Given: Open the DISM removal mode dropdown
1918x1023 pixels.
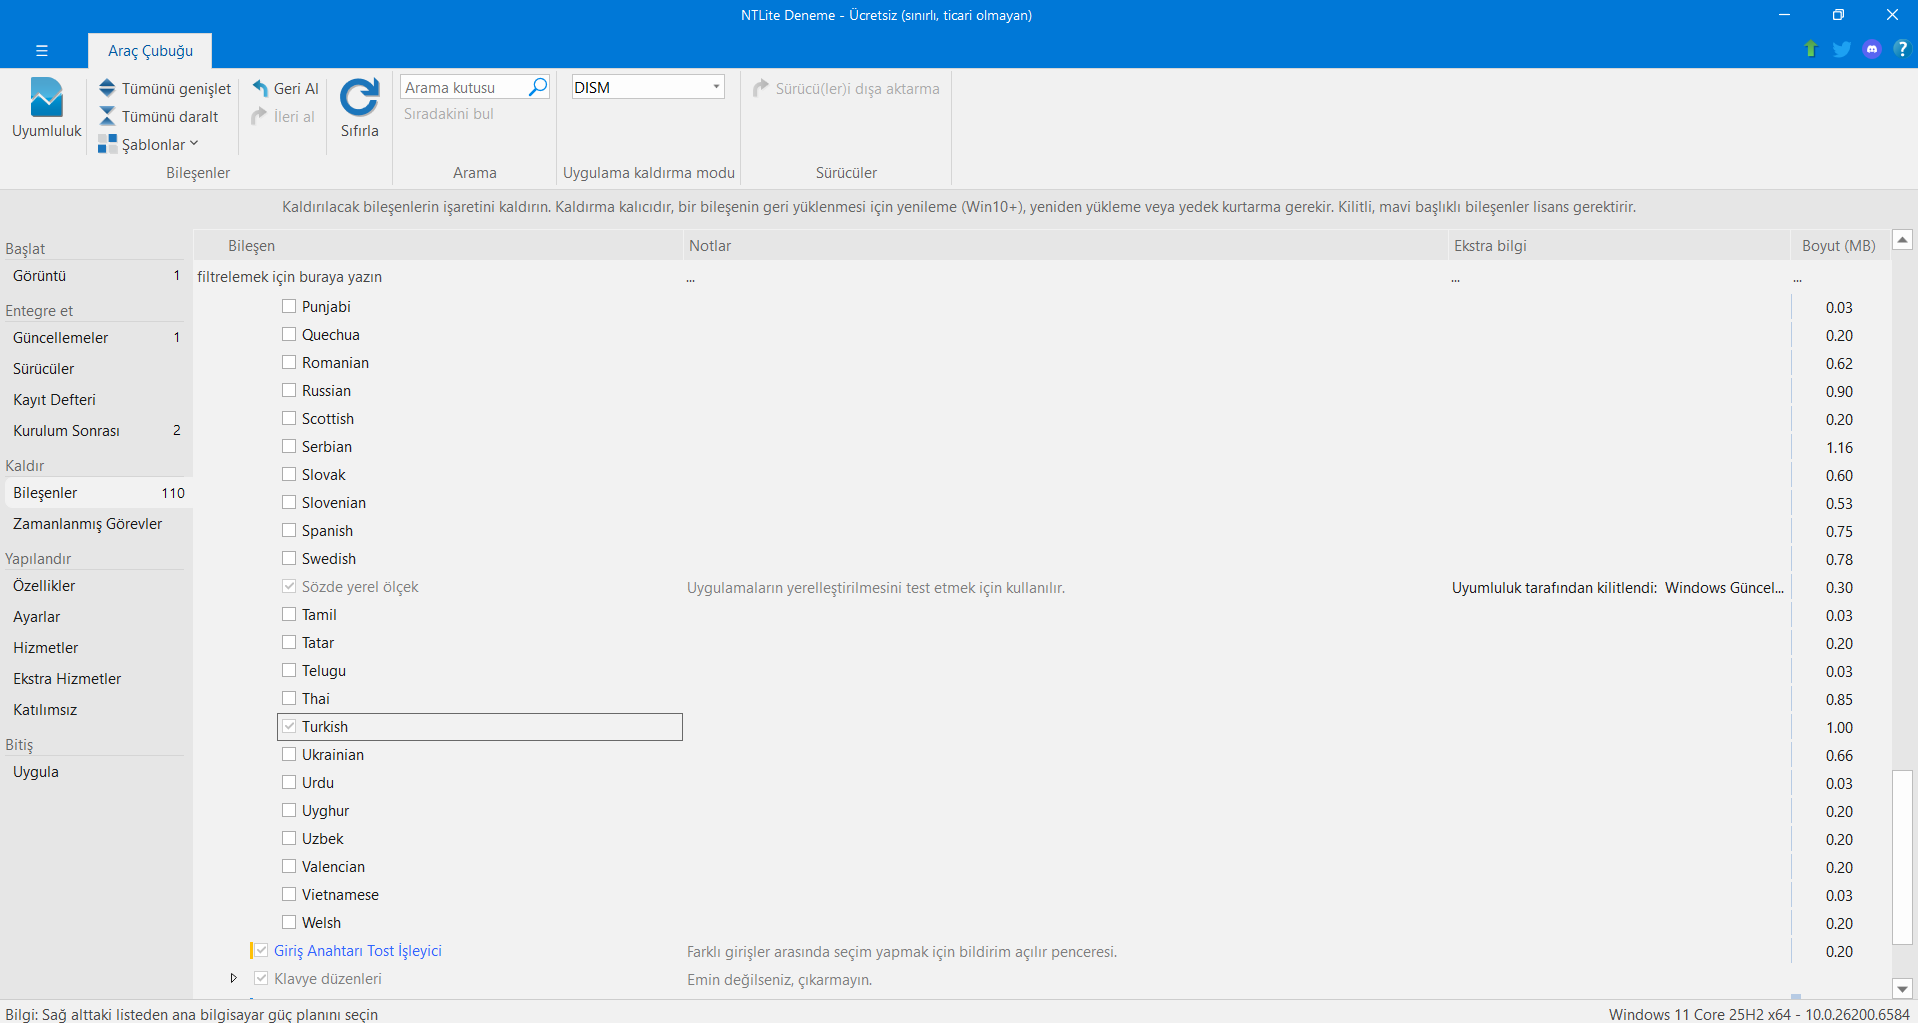Looking at the screenshot, I should pos(716,87).
